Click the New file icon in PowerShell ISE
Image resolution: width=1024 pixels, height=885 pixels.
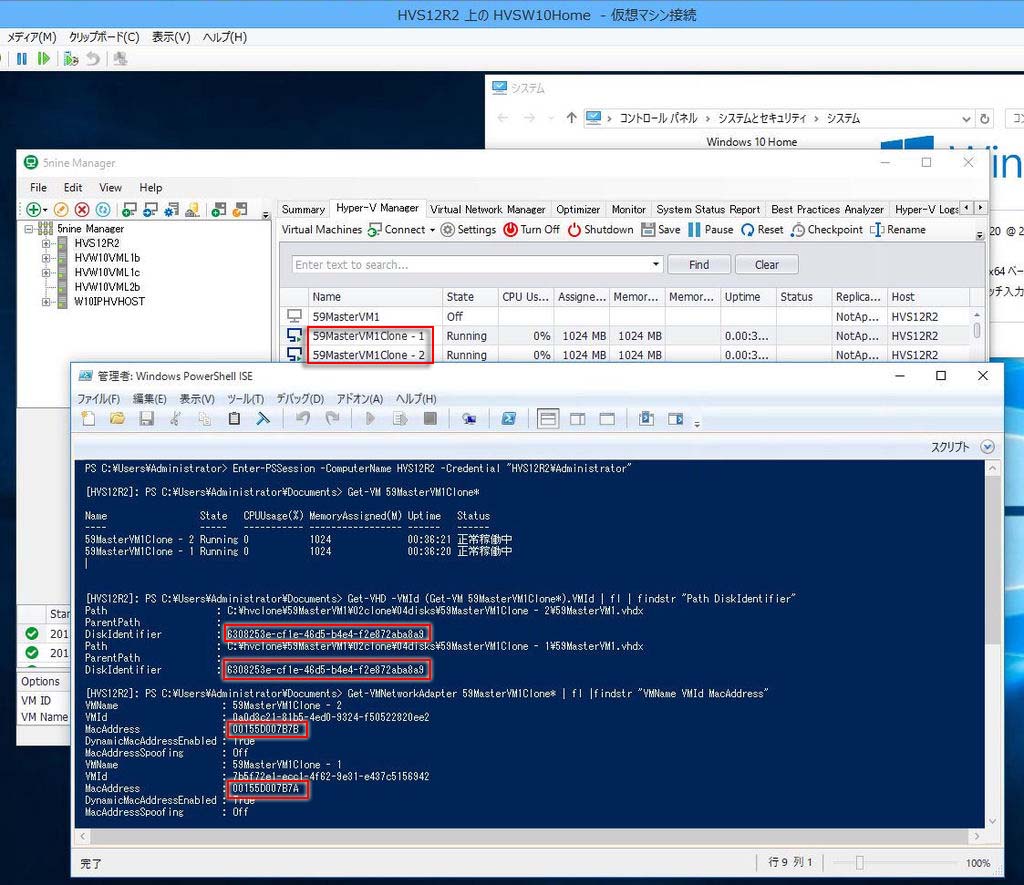click(x=88, y=419)
